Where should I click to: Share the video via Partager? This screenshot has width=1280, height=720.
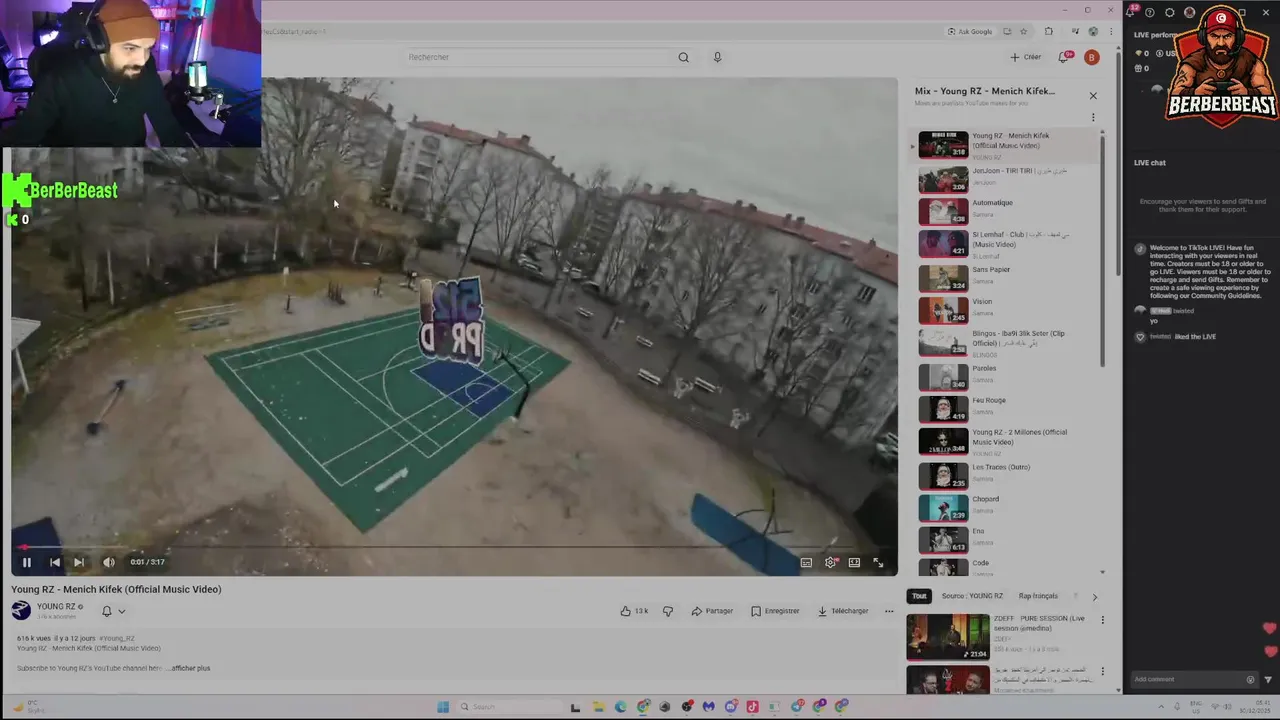712,611
